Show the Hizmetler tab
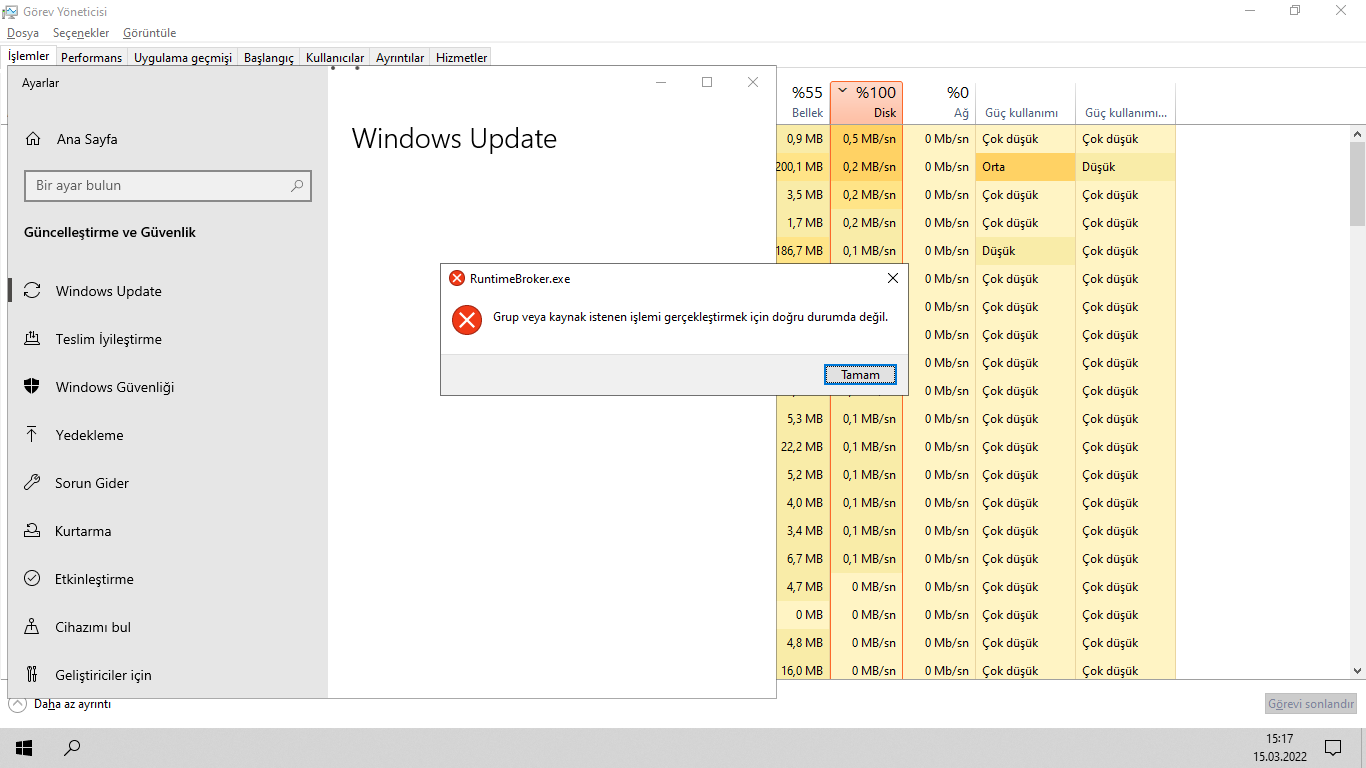The height and width of the screenshot is (768, 1366). click(x=461, y=58)
